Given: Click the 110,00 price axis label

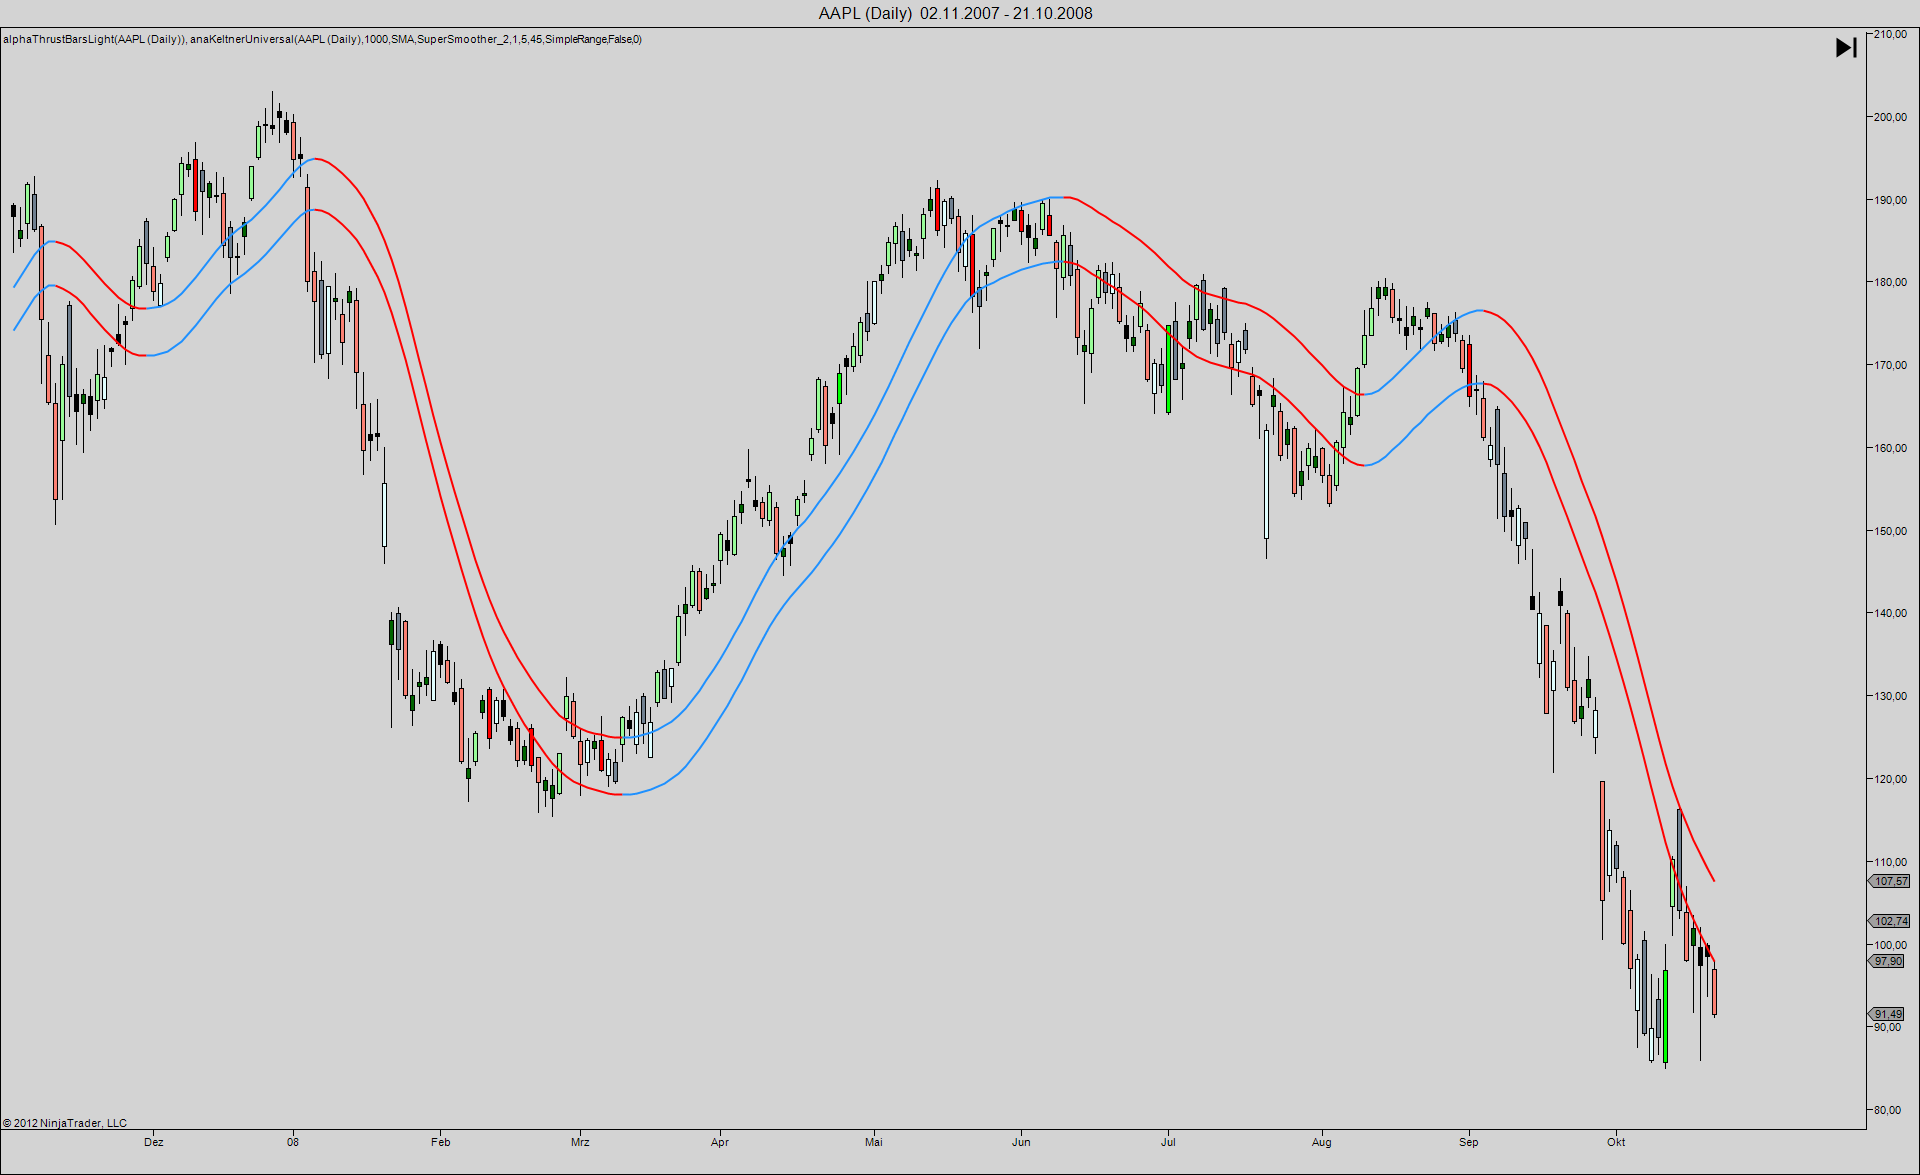Looking at the screenshot, I should [x=1890, y=862].
